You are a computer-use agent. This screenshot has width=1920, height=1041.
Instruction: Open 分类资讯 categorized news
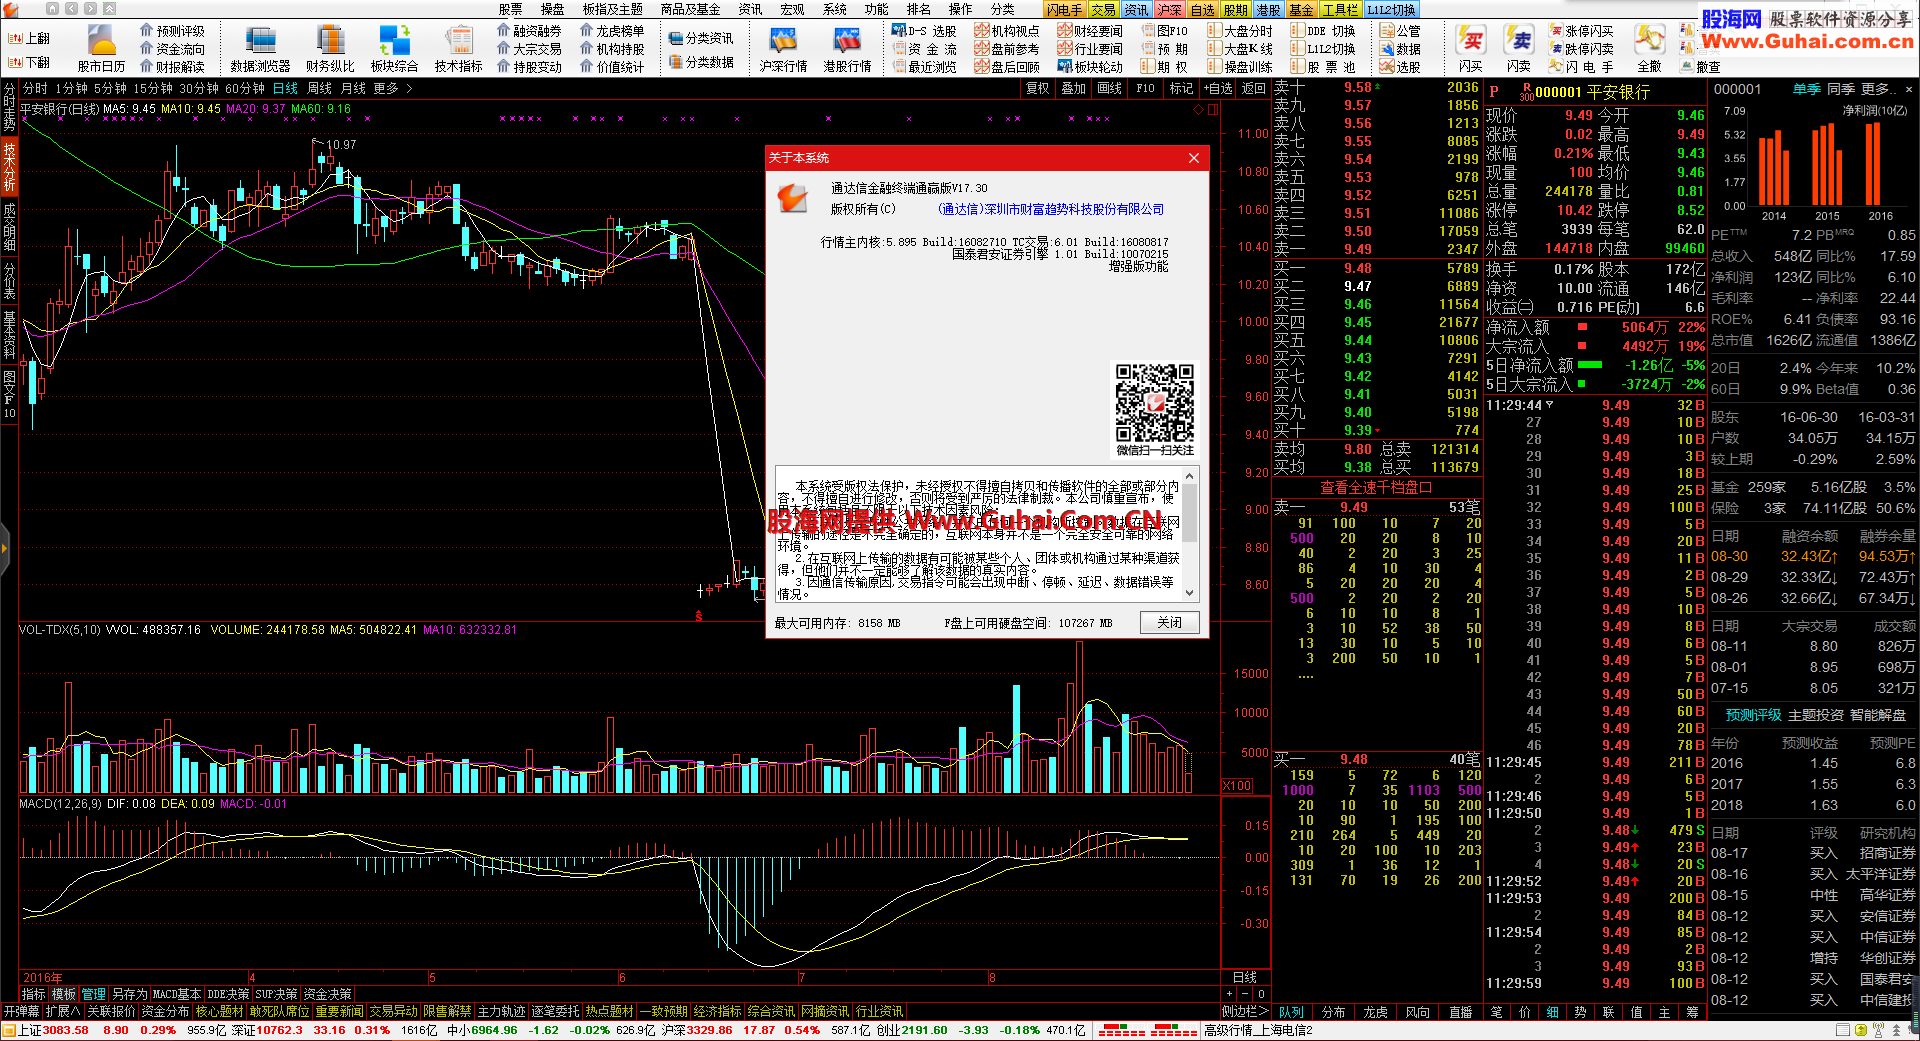[x=701, y=38]
